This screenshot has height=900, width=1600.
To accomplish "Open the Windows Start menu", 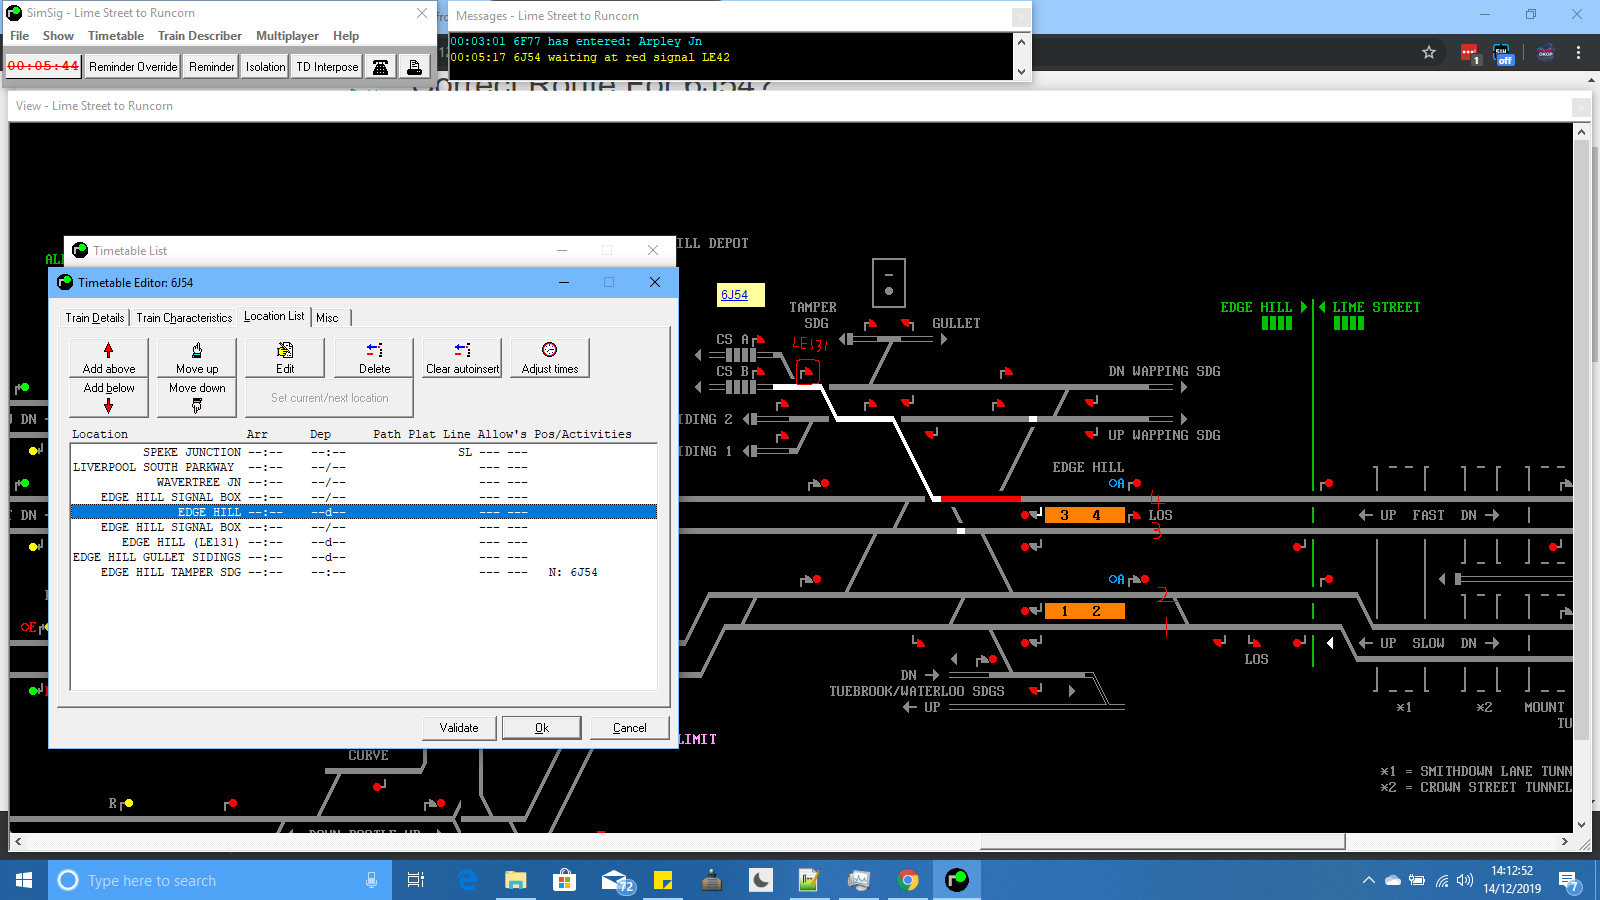I will (24, 880).
